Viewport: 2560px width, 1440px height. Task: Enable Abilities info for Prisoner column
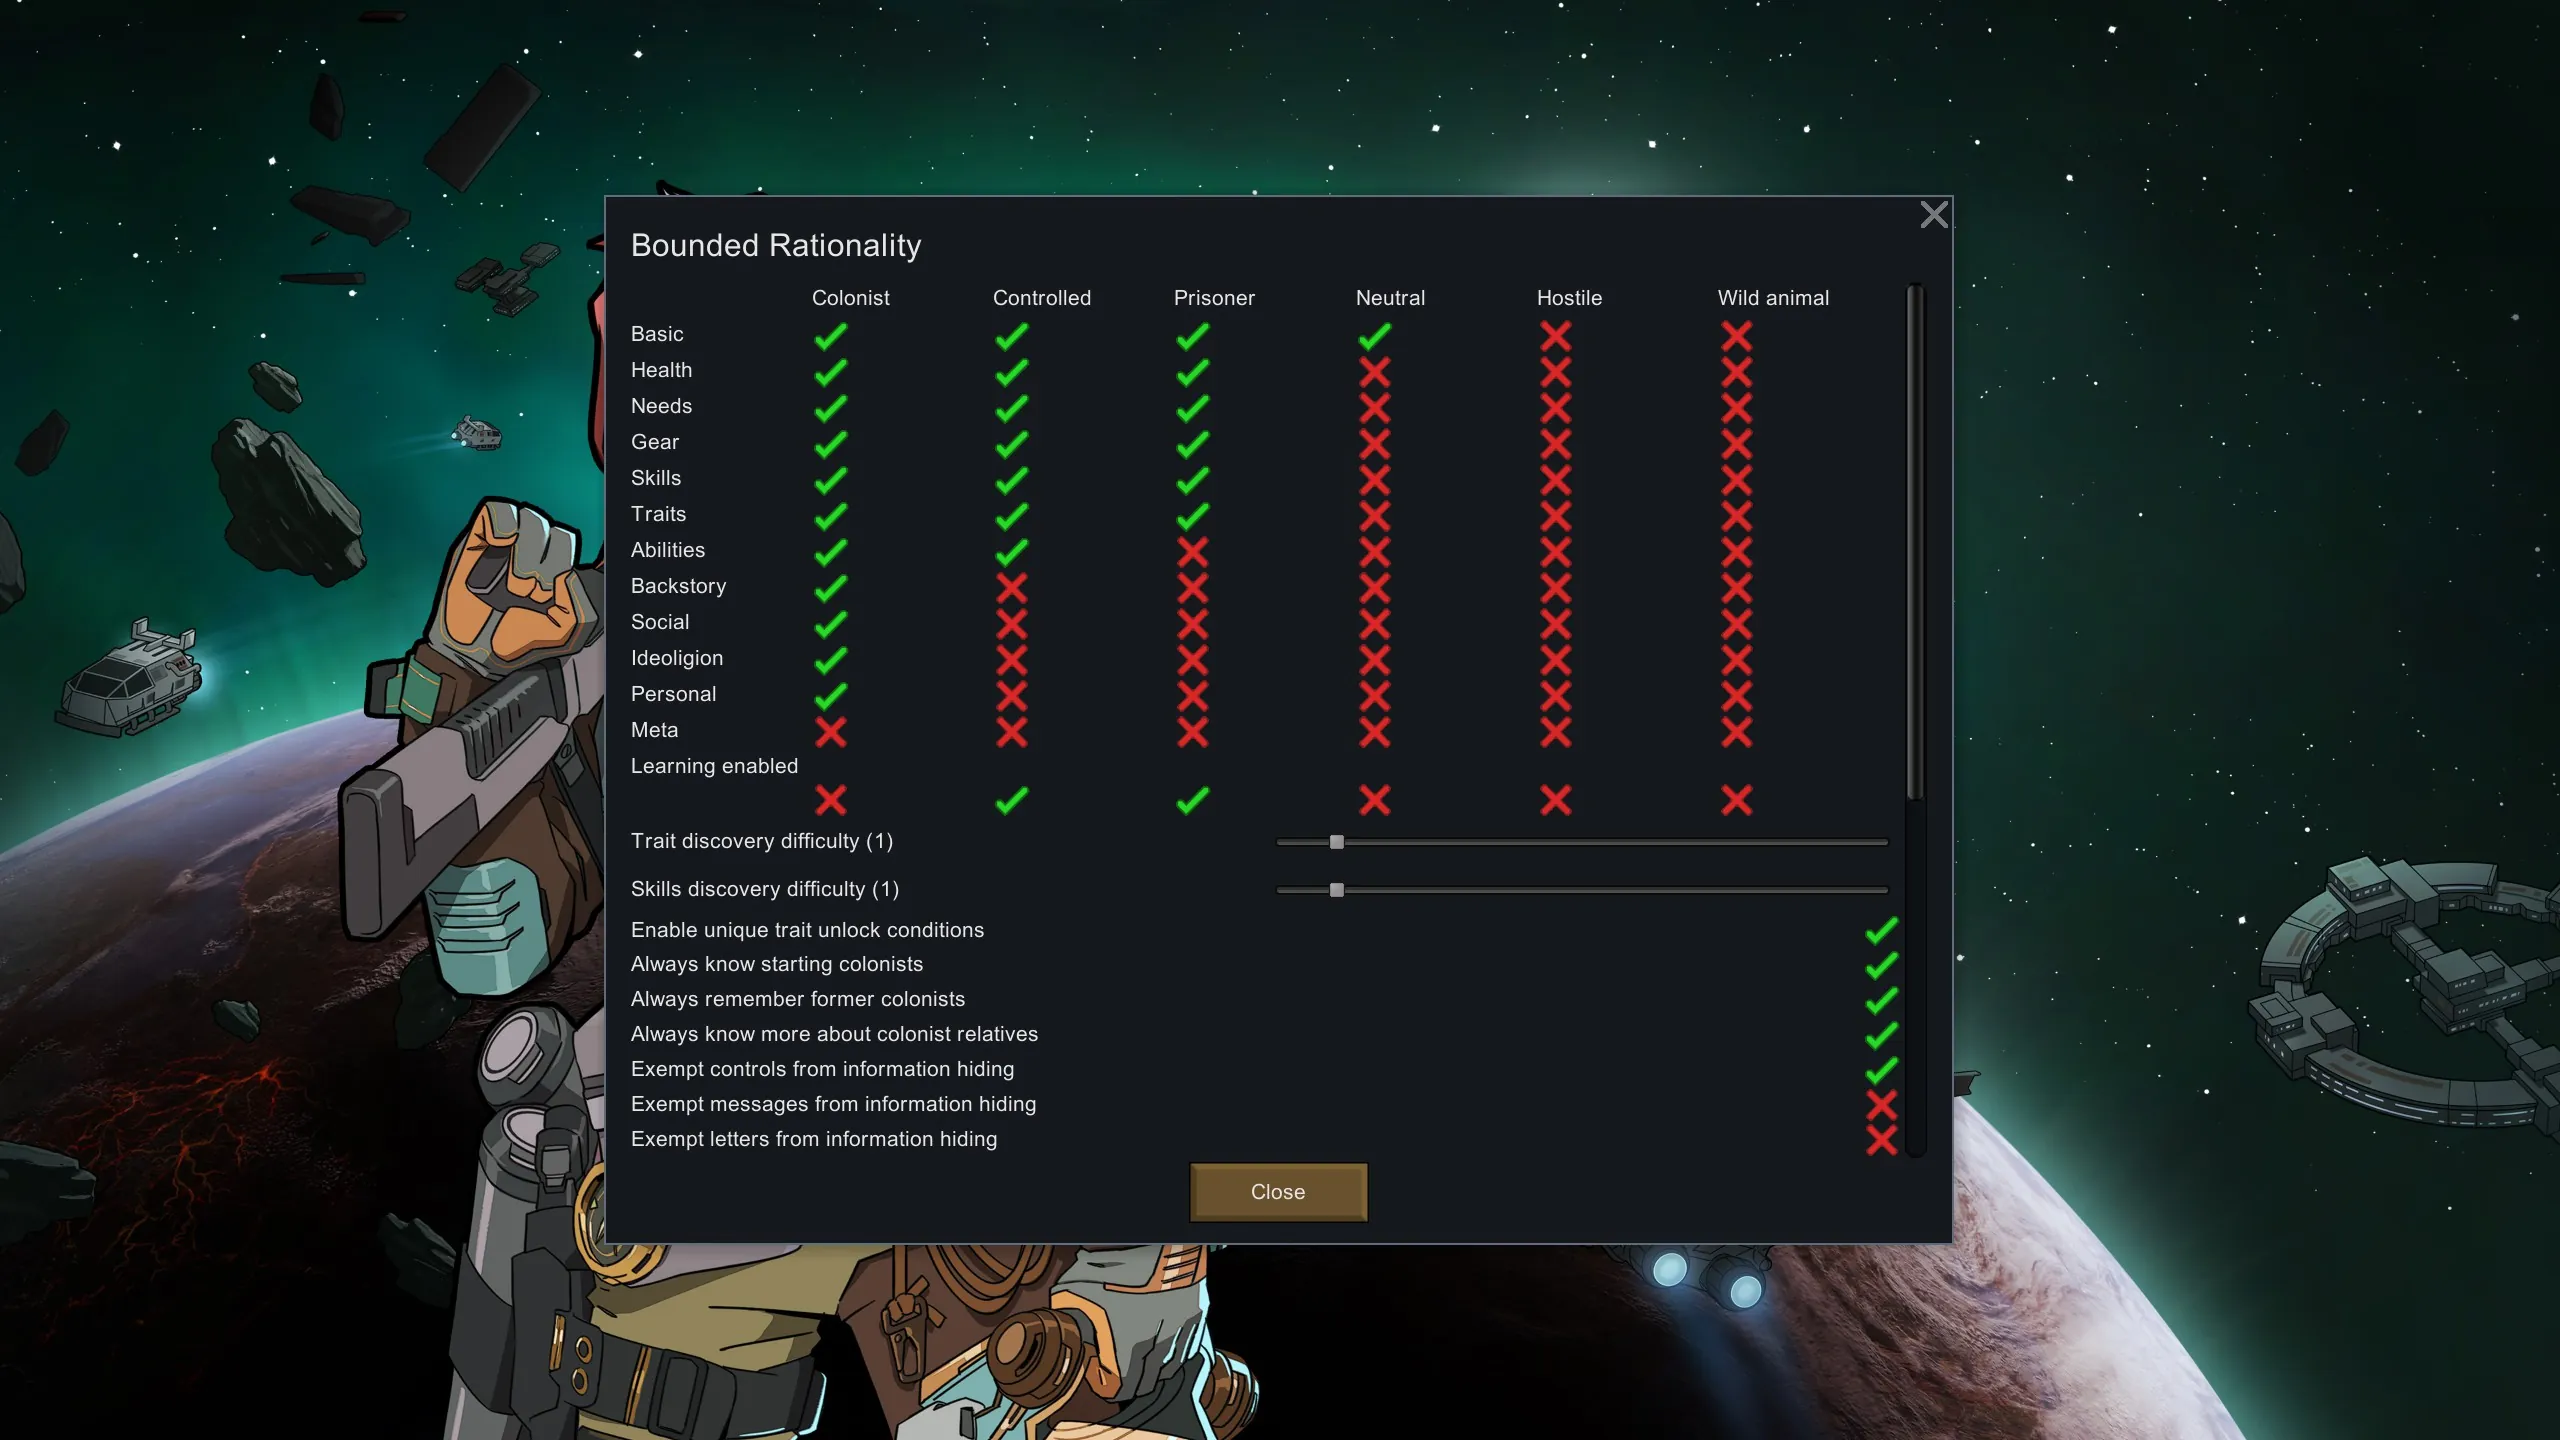click(1192, 552)
